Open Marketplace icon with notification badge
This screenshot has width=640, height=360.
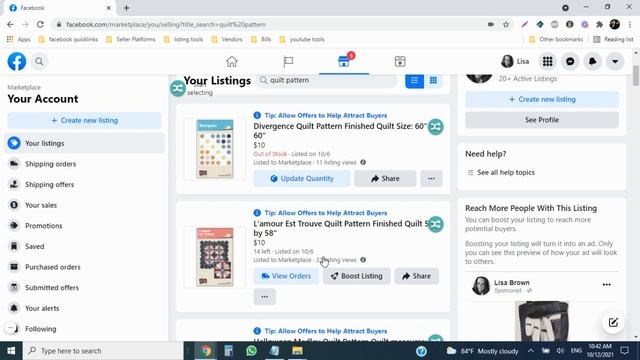click(344, 61)
